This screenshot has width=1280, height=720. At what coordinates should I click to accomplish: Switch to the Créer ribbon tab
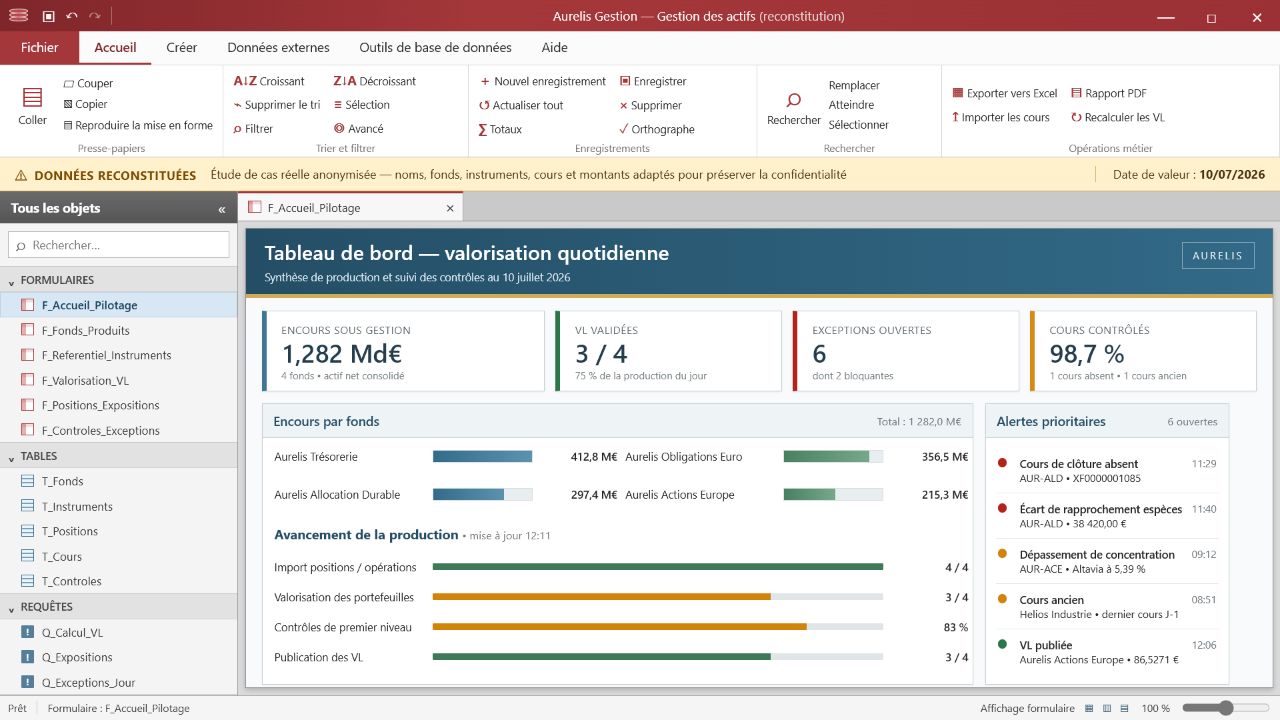tap(182, 47)
